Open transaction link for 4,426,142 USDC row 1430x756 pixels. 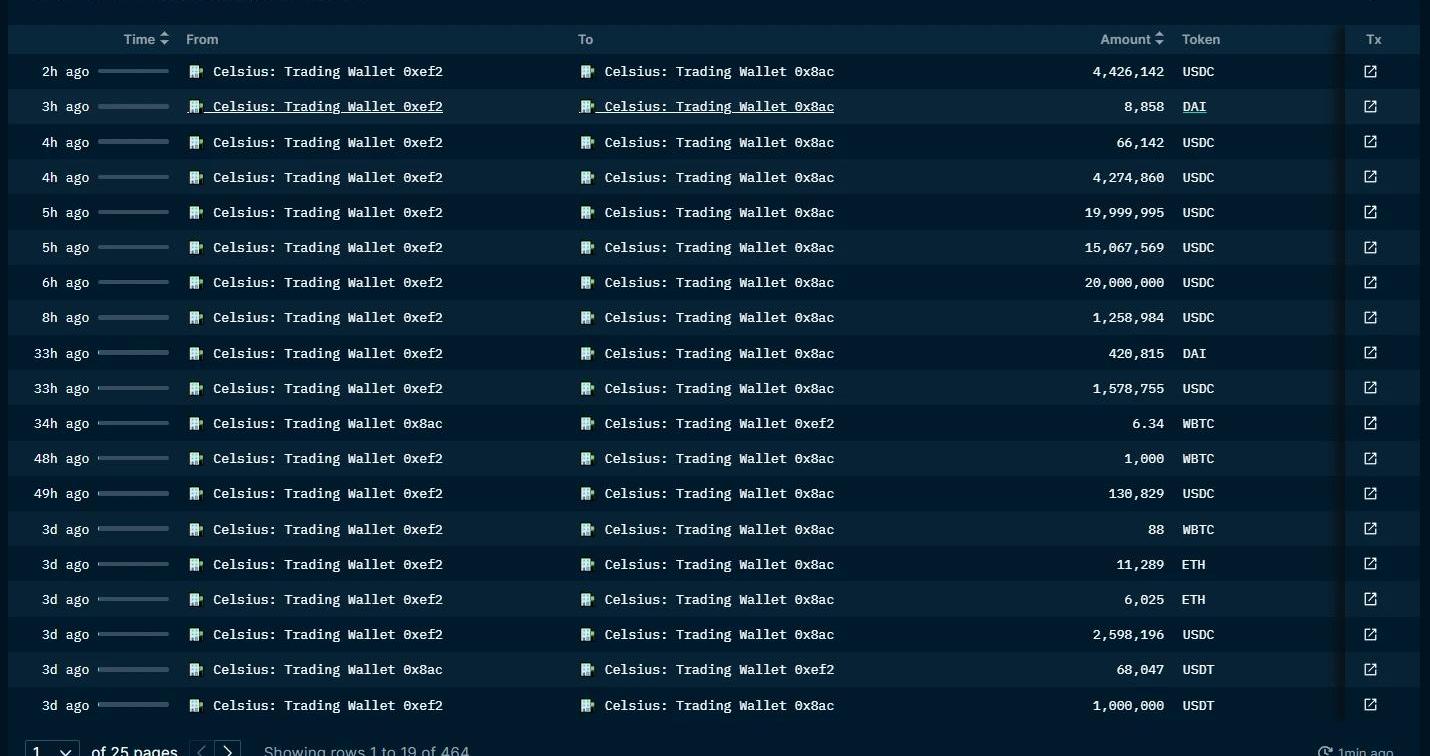click(x=1370, y=72)
